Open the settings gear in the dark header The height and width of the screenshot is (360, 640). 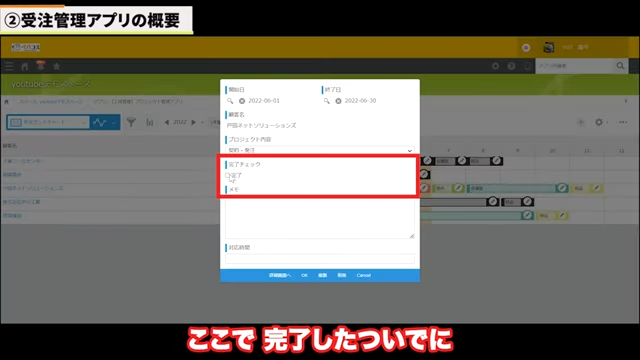tap(495, 66)
